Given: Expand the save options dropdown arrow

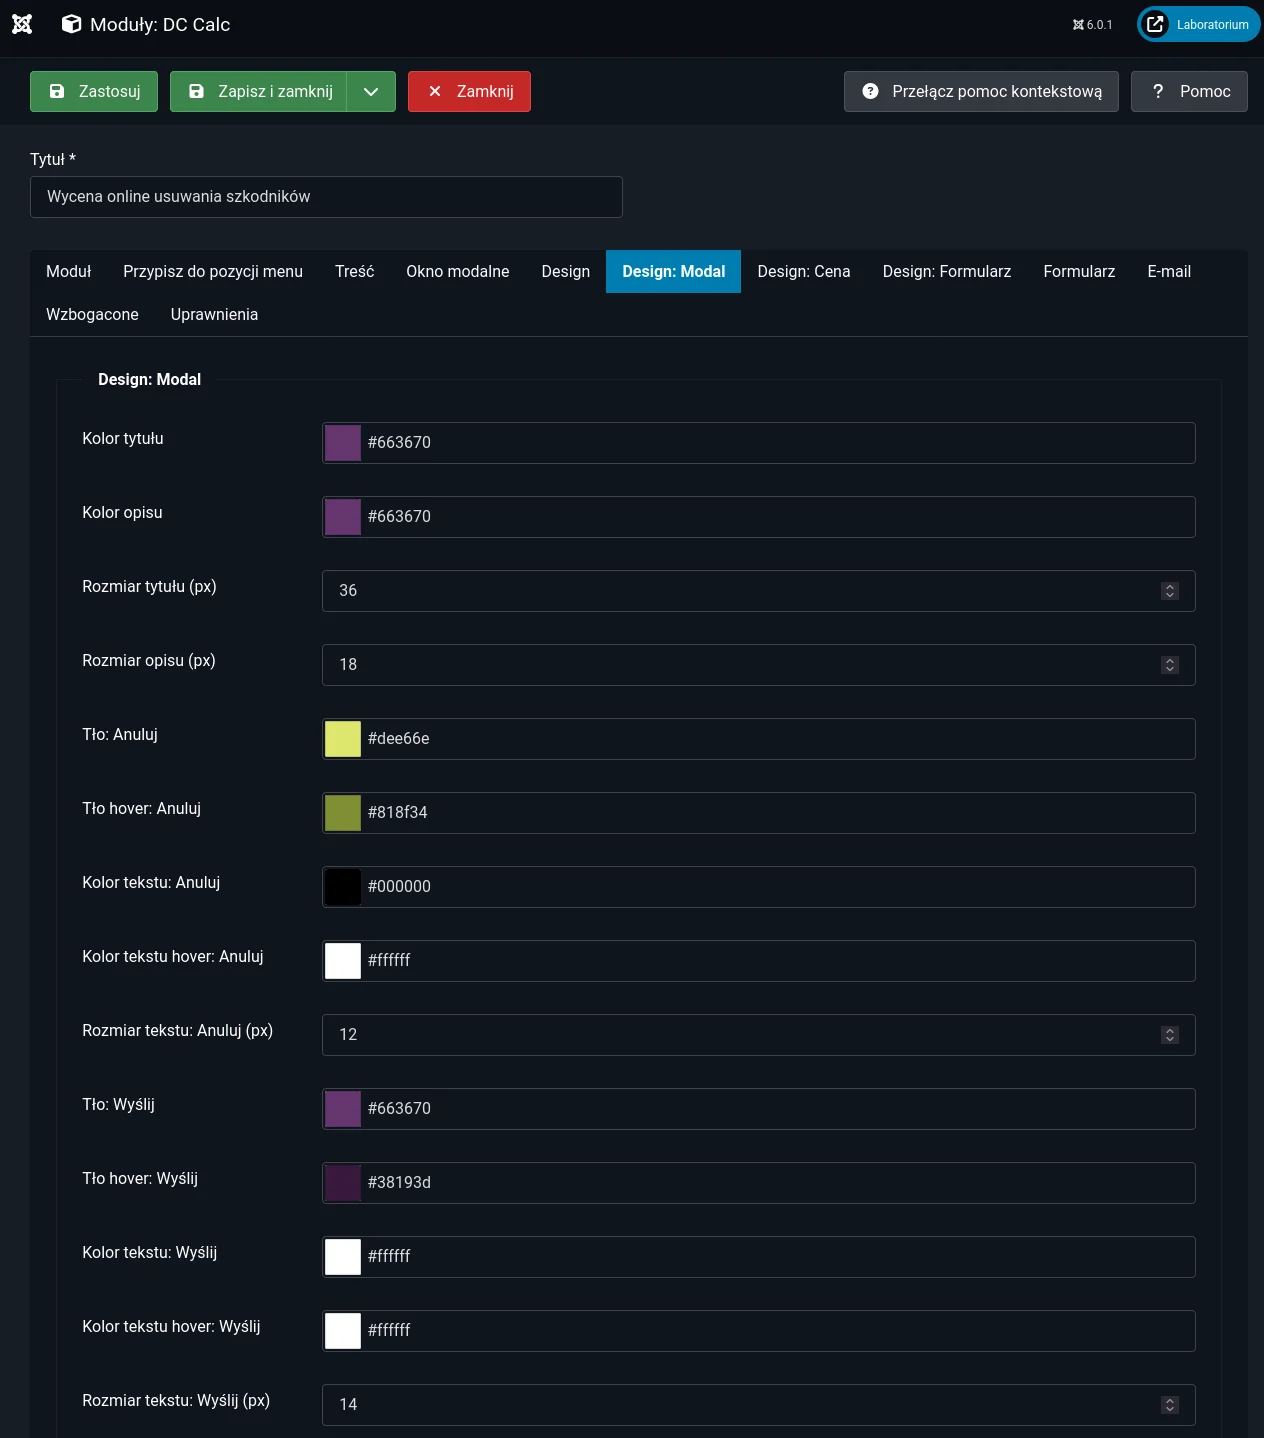Looking at the screenshot, I should (371, 91).
